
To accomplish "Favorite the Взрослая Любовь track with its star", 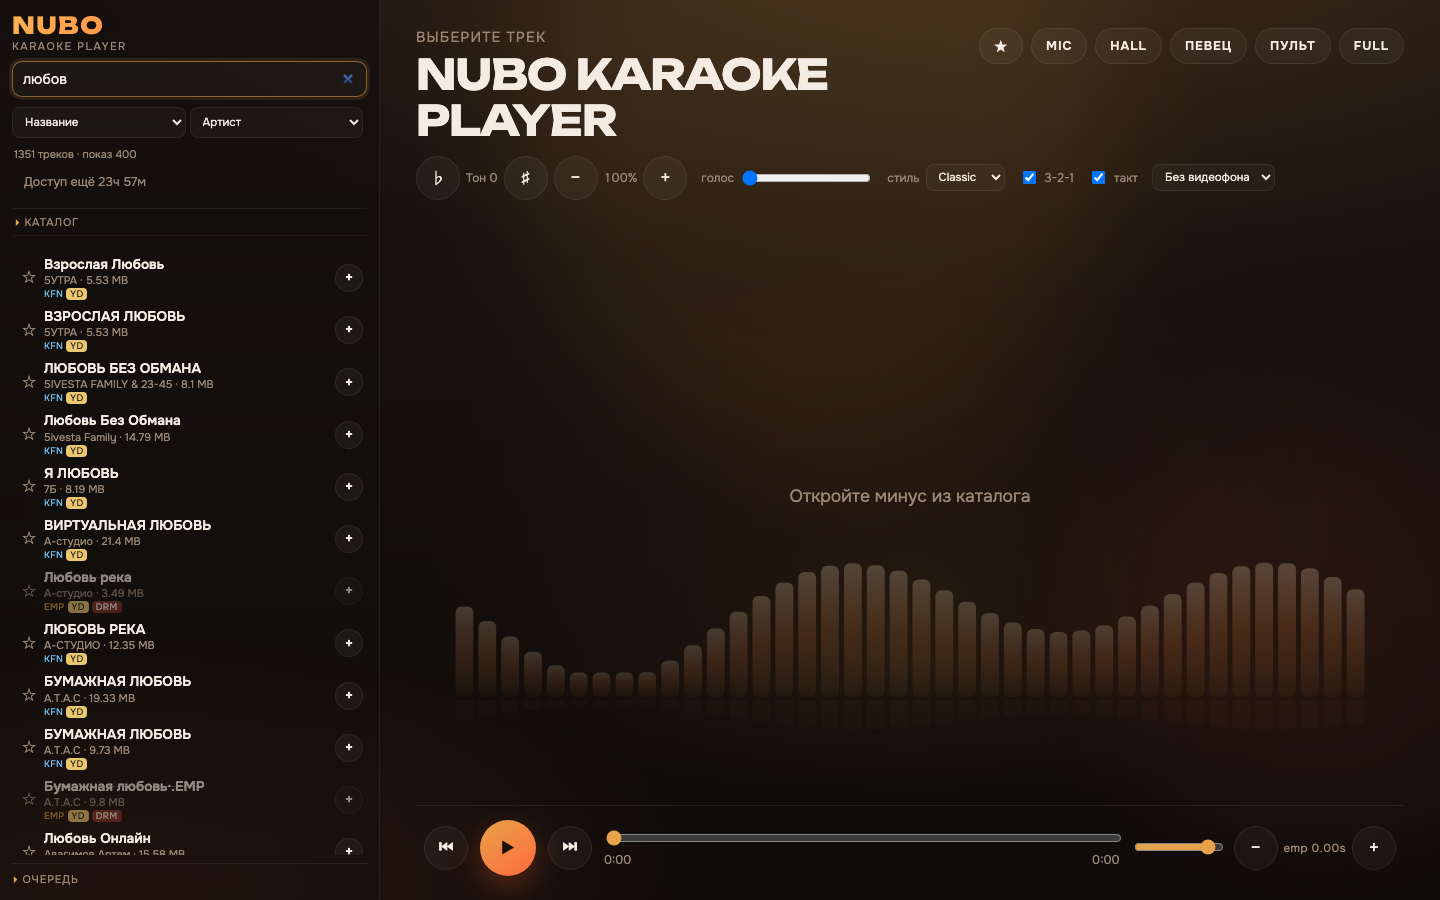I will [29, 277].
